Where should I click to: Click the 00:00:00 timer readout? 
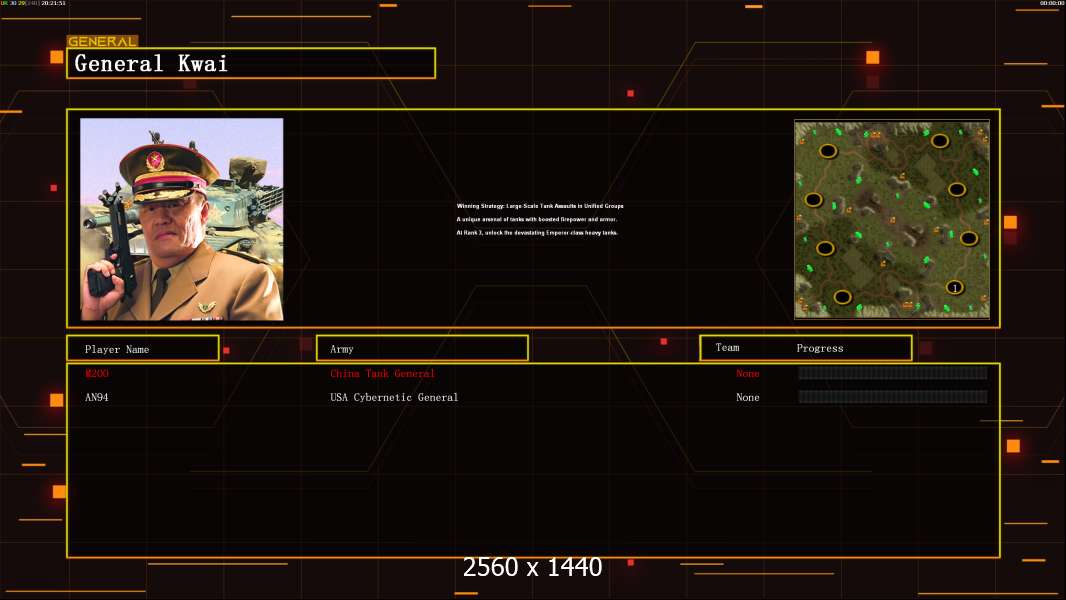tap(1052, 3)
